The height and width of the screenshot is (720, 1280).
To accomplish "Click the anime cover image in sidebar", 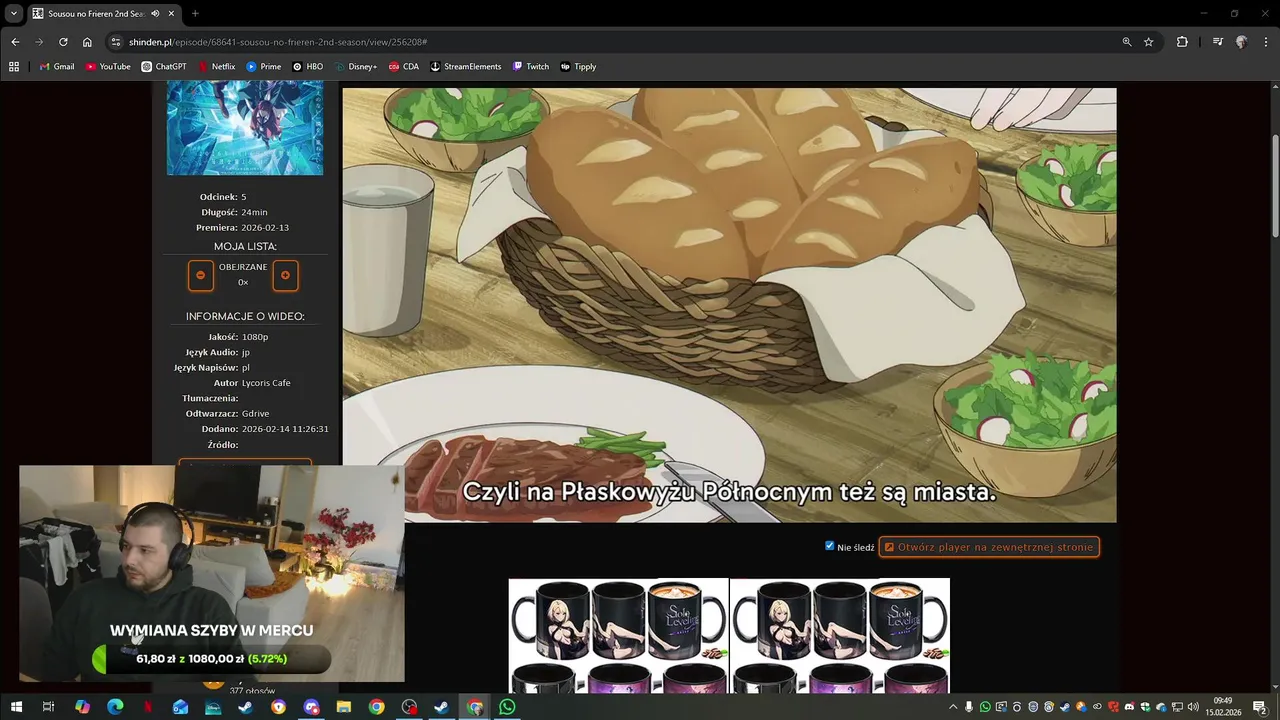I will [245, 129].
